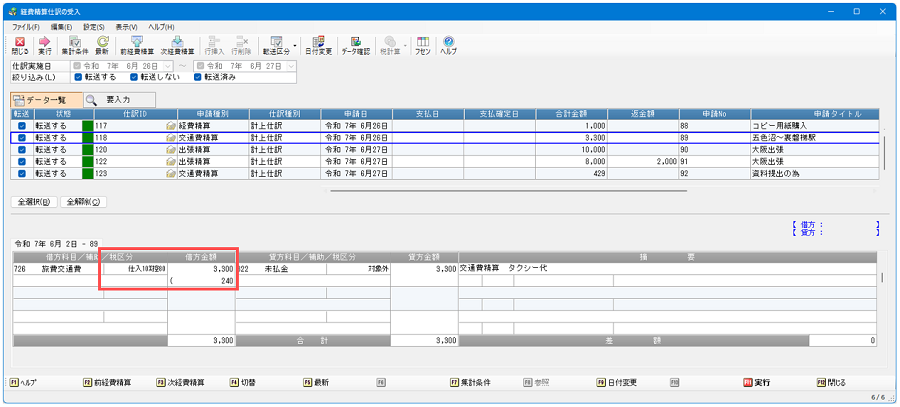Uncheck 転送 checkbox for 仕訳ID 123

(22, 174)
